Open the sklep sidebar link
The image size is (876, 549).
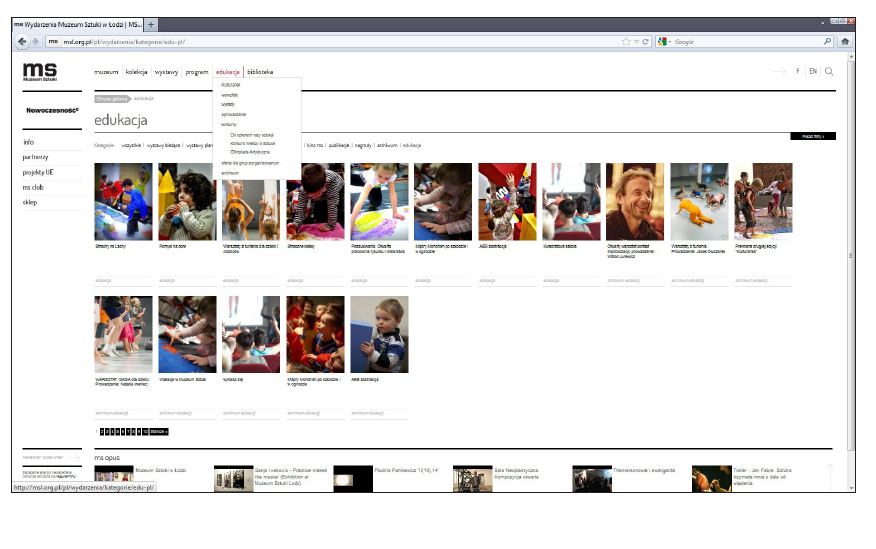(30, 203)
